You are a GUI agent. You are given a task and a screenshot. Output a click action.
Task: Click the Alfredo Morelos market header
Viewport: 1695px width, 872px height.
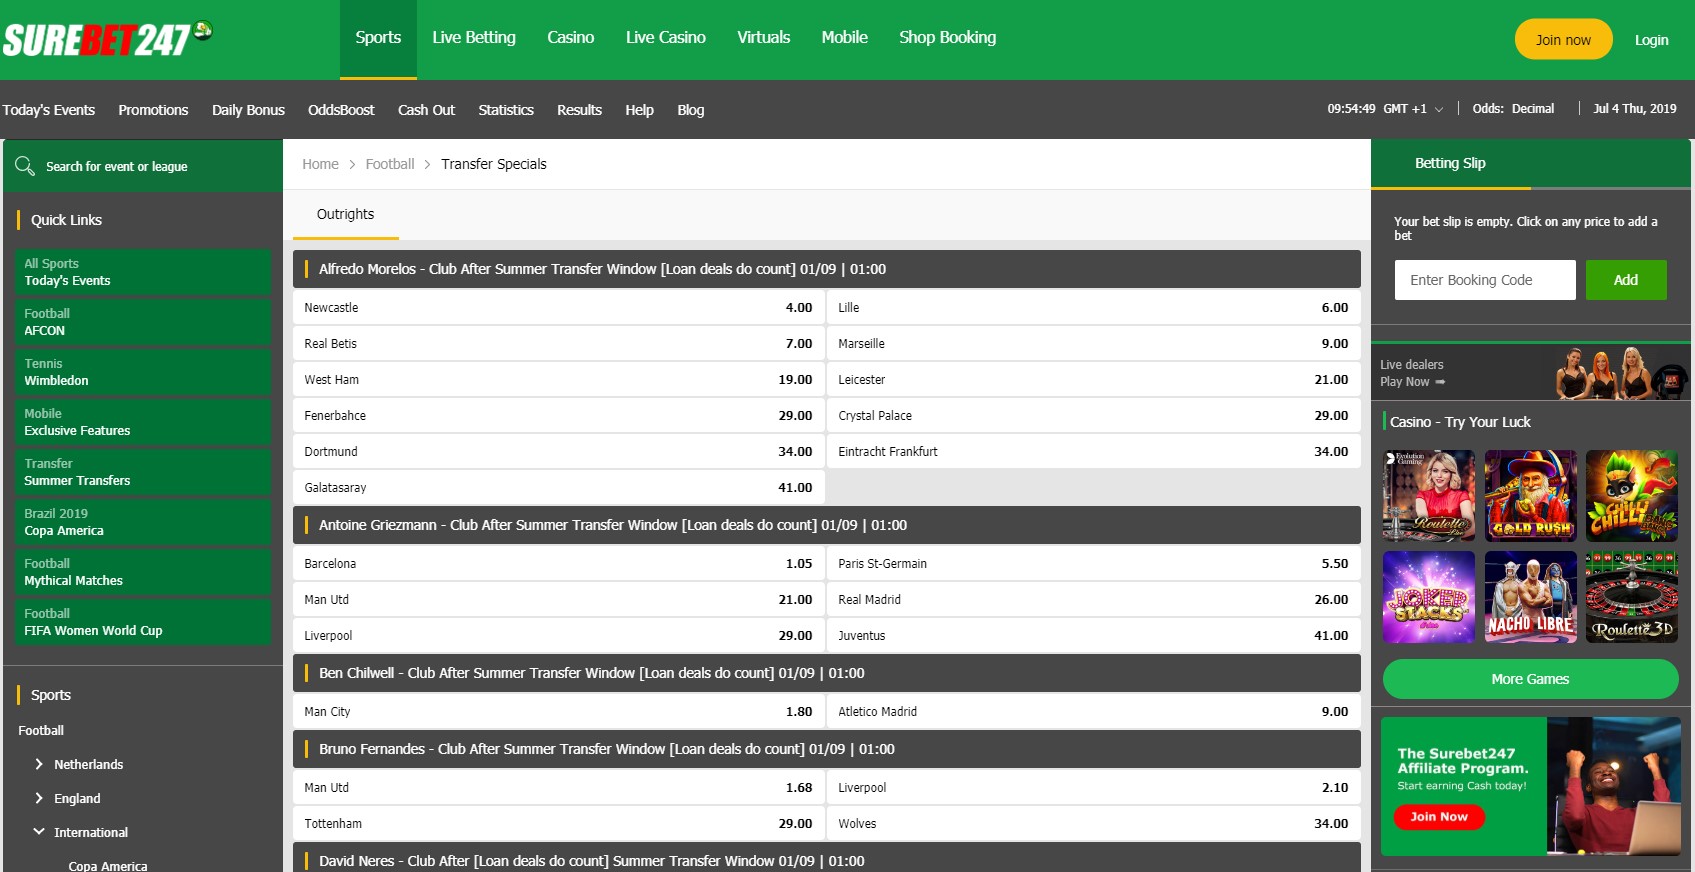click(827, 269)
